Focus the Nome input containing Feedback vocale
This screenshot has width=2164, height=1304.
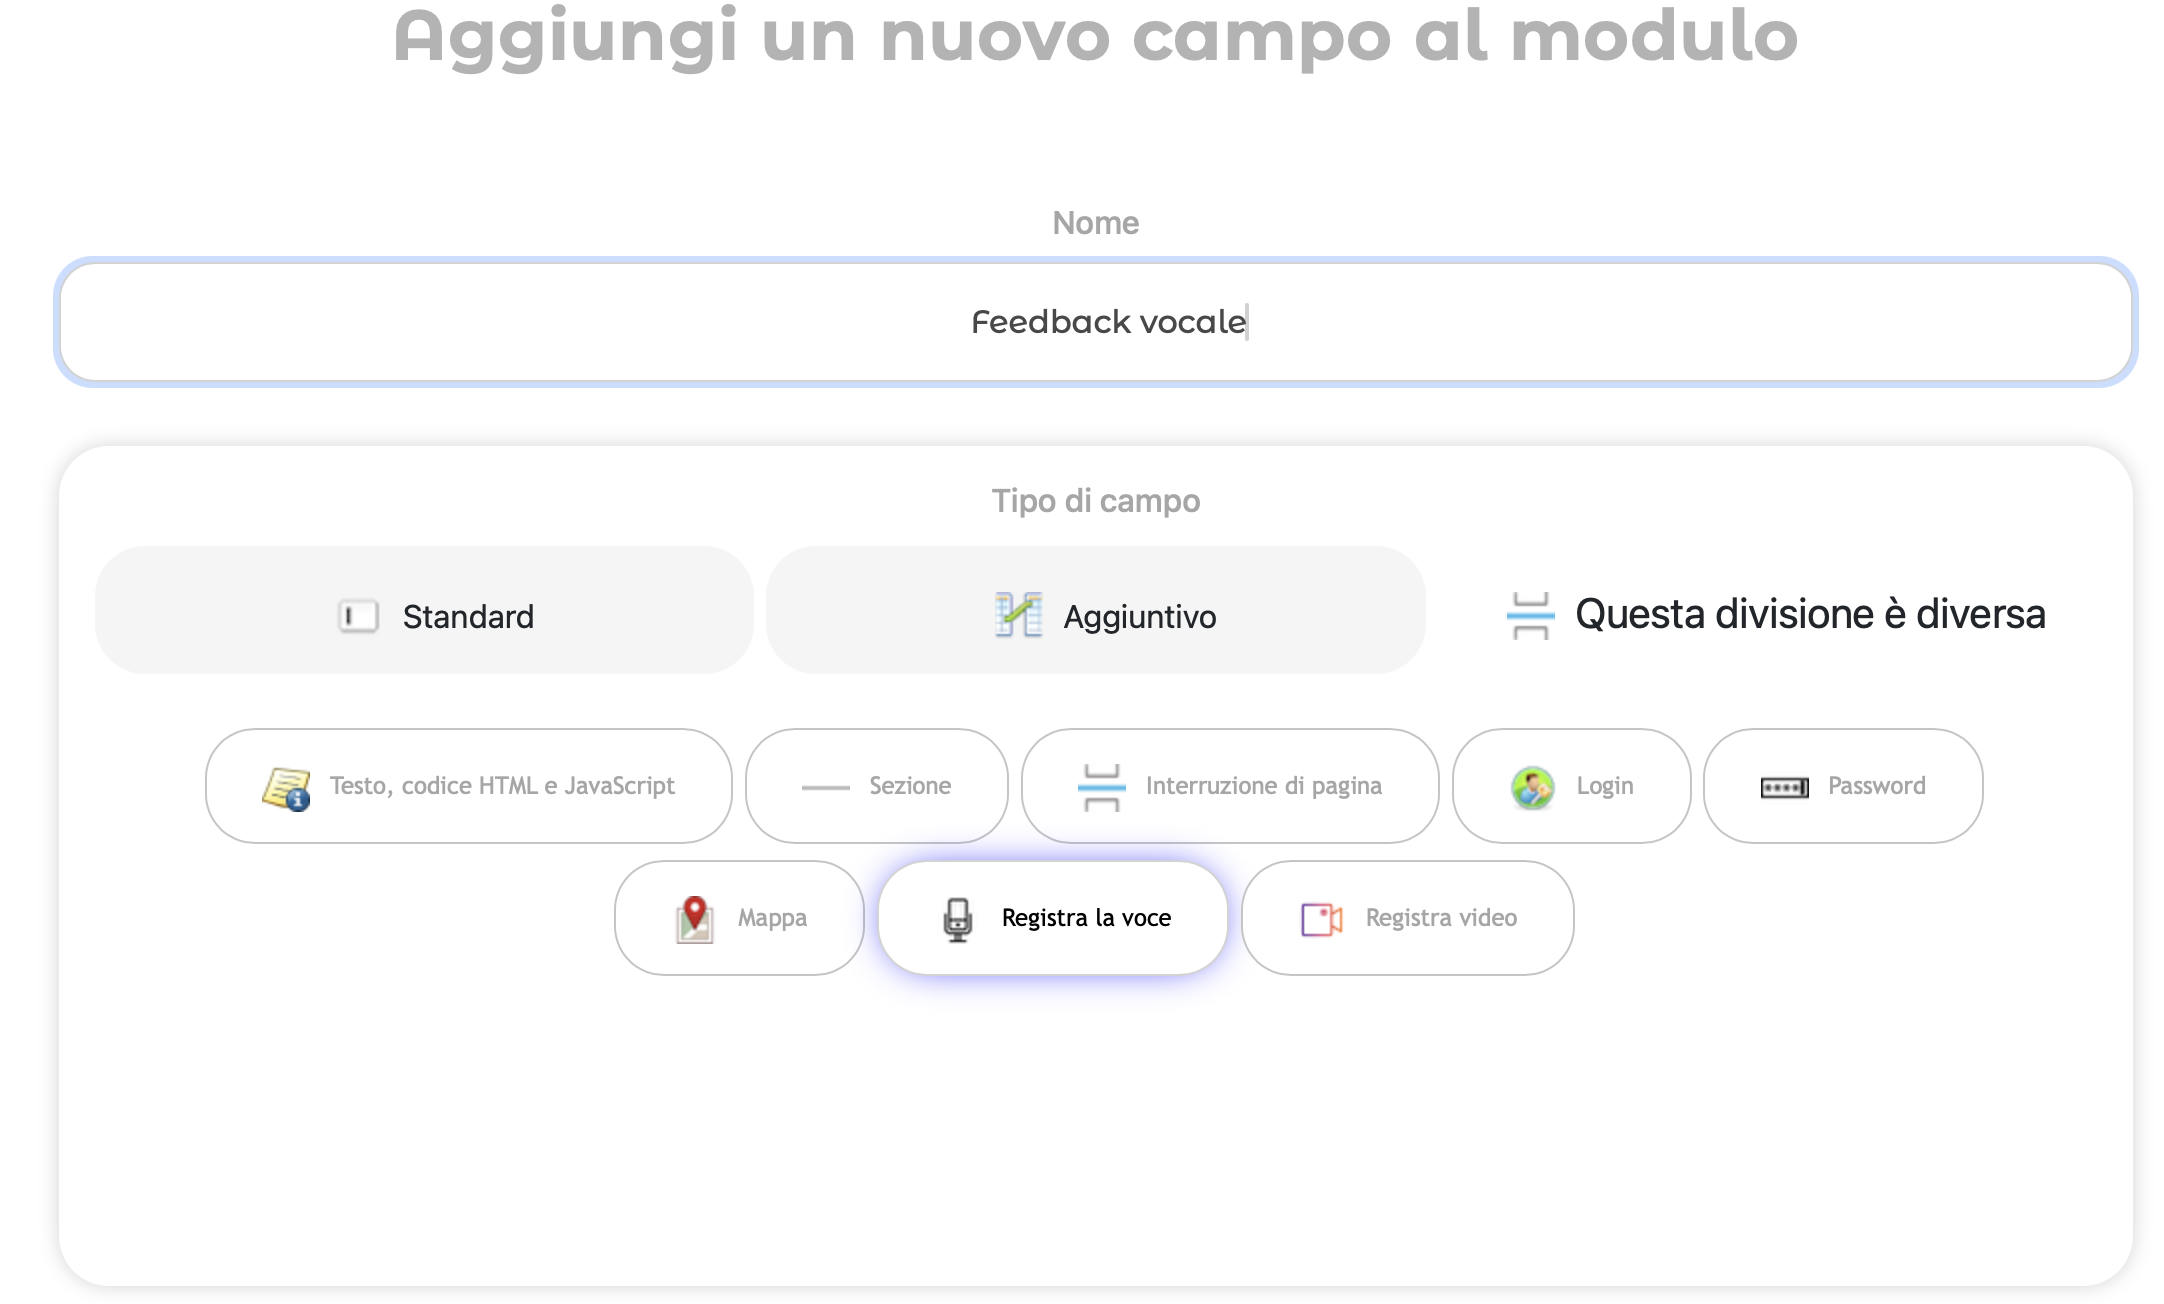click(x=1095, y=322)
